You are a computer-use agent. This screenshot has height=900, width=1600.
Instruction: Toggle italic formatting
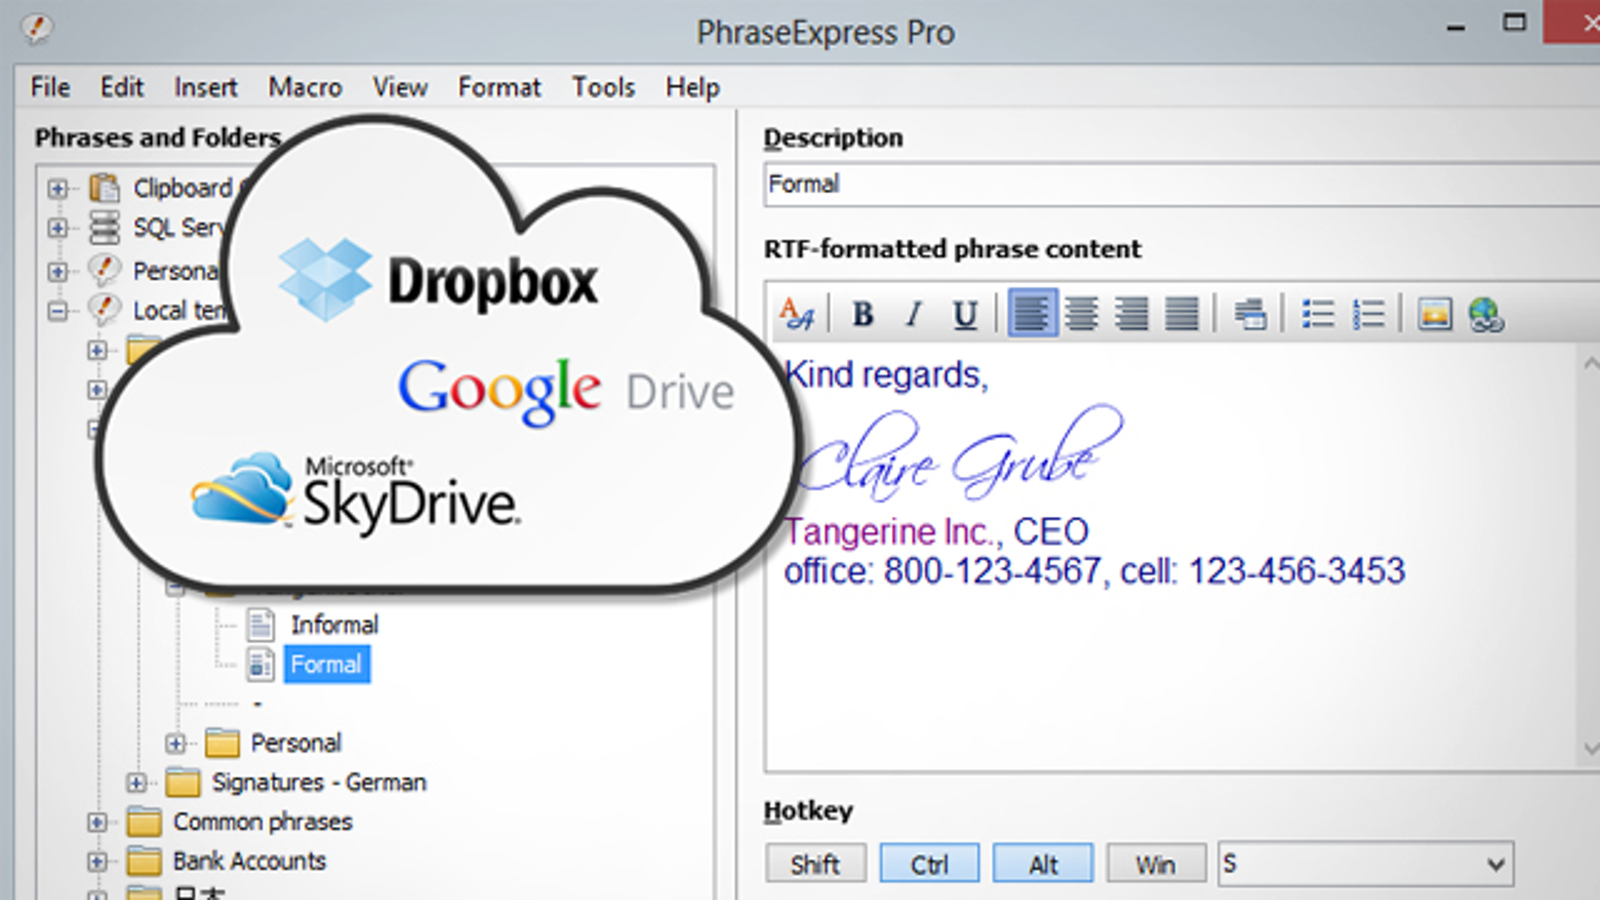click(912, 314)
